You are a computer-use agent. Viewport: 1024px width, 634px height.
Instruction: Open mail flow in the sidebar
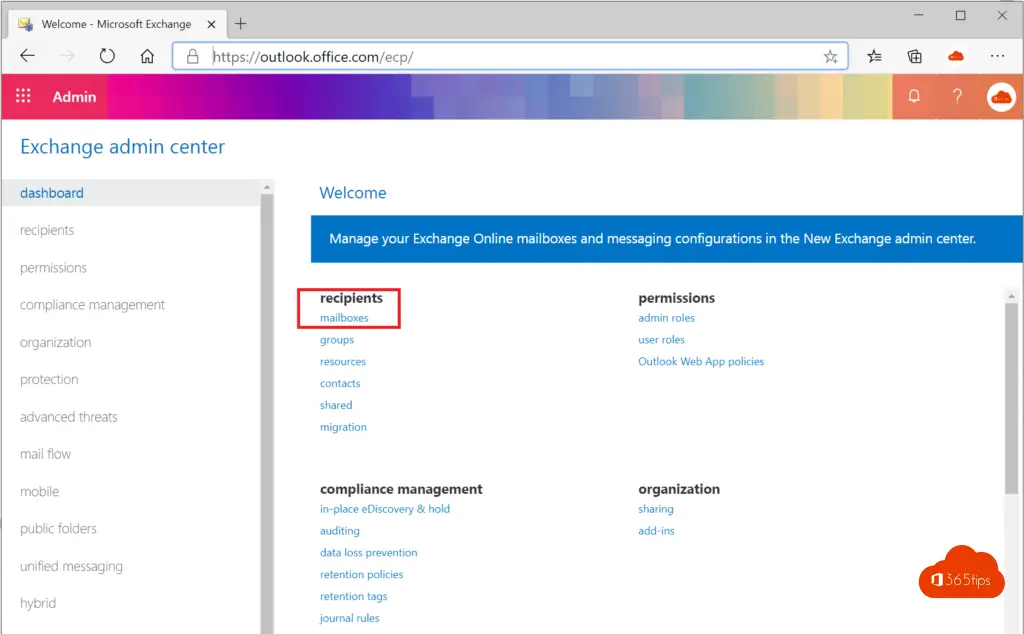coord(45,454)
